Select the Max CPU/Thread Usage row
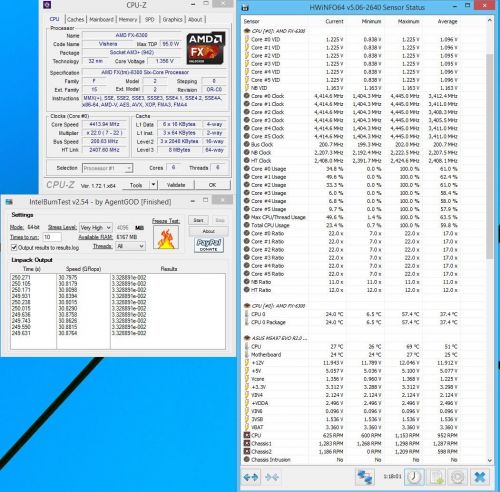This screenshot has width=500, height=492. [x=351, y=217]
